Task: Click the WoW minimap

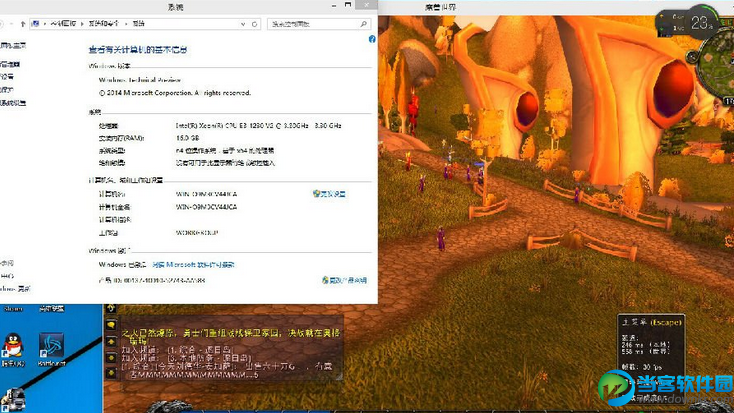Action: [x=716, y=66]
